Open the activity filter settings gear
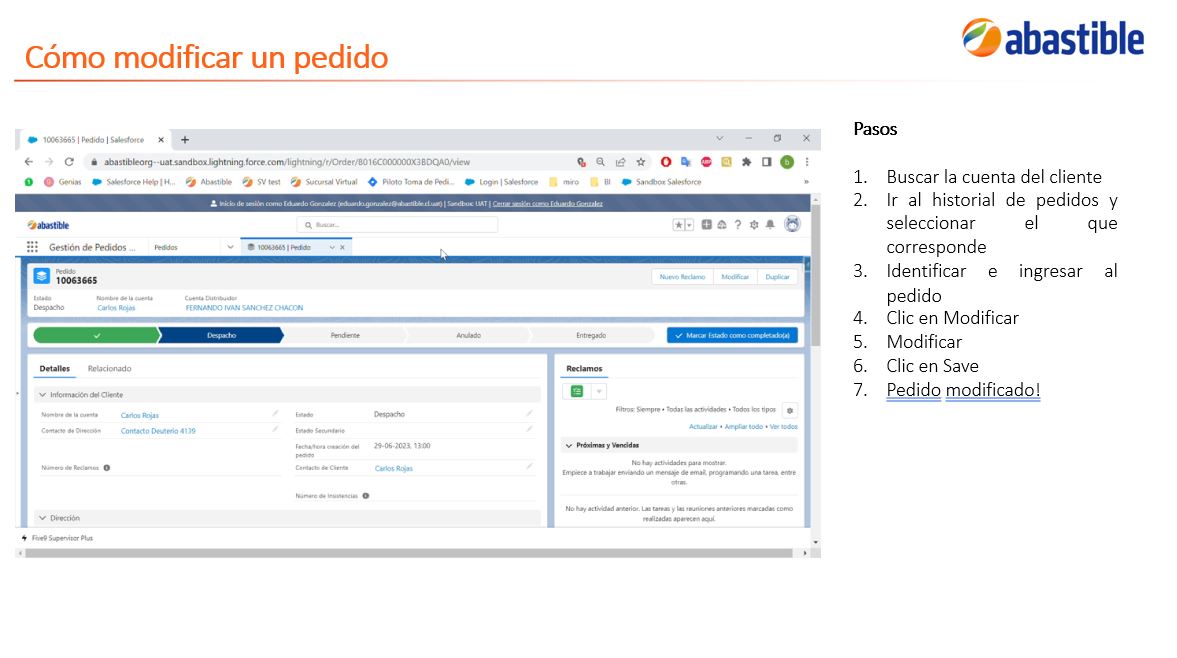The image size is (1177, 658). (790, 410)
